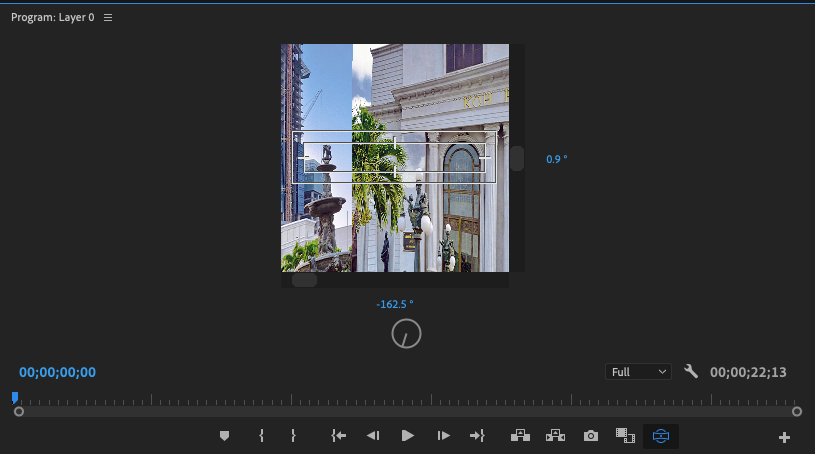Click the duration timecode 00;00;22;13
The image size is (815, 454).
coord(748,372)
